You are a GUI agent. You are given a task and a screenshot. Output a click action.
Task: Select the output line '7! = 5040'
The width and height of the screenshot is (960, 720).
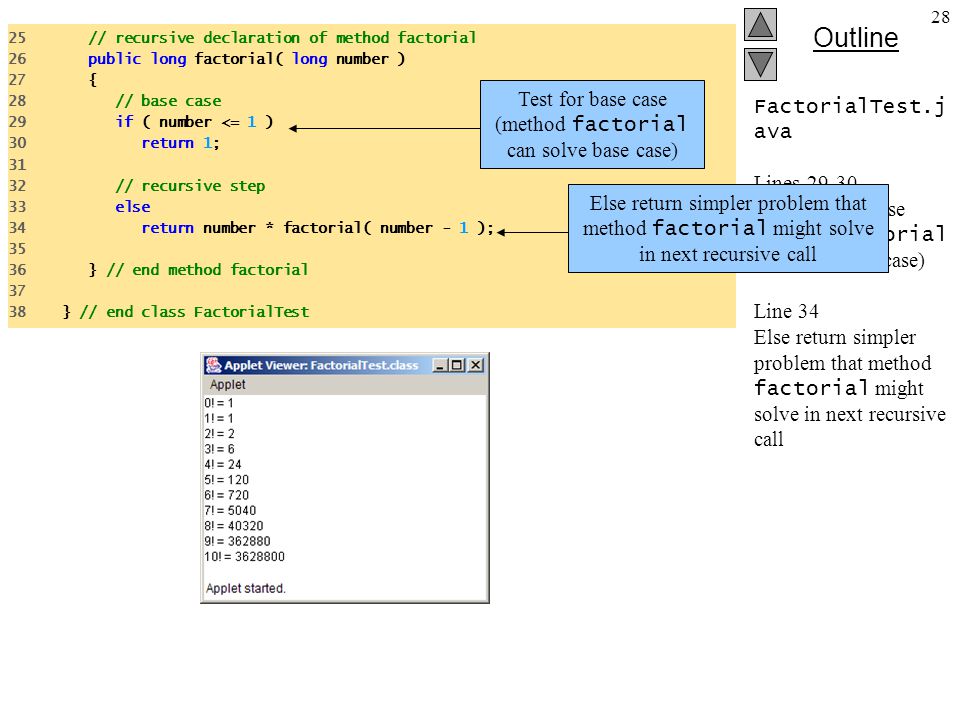pyautogui.click(x=230, y=510)
